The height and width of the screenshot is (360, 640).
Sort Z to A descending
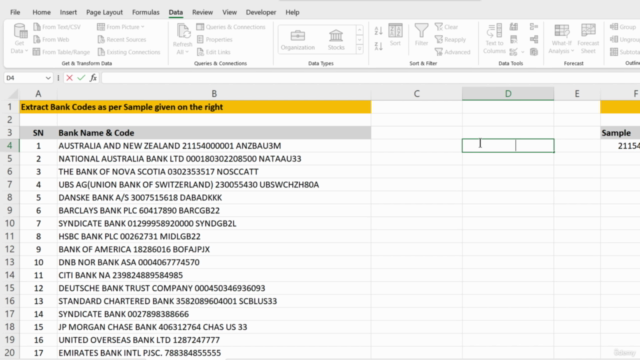tap(378, 47)
